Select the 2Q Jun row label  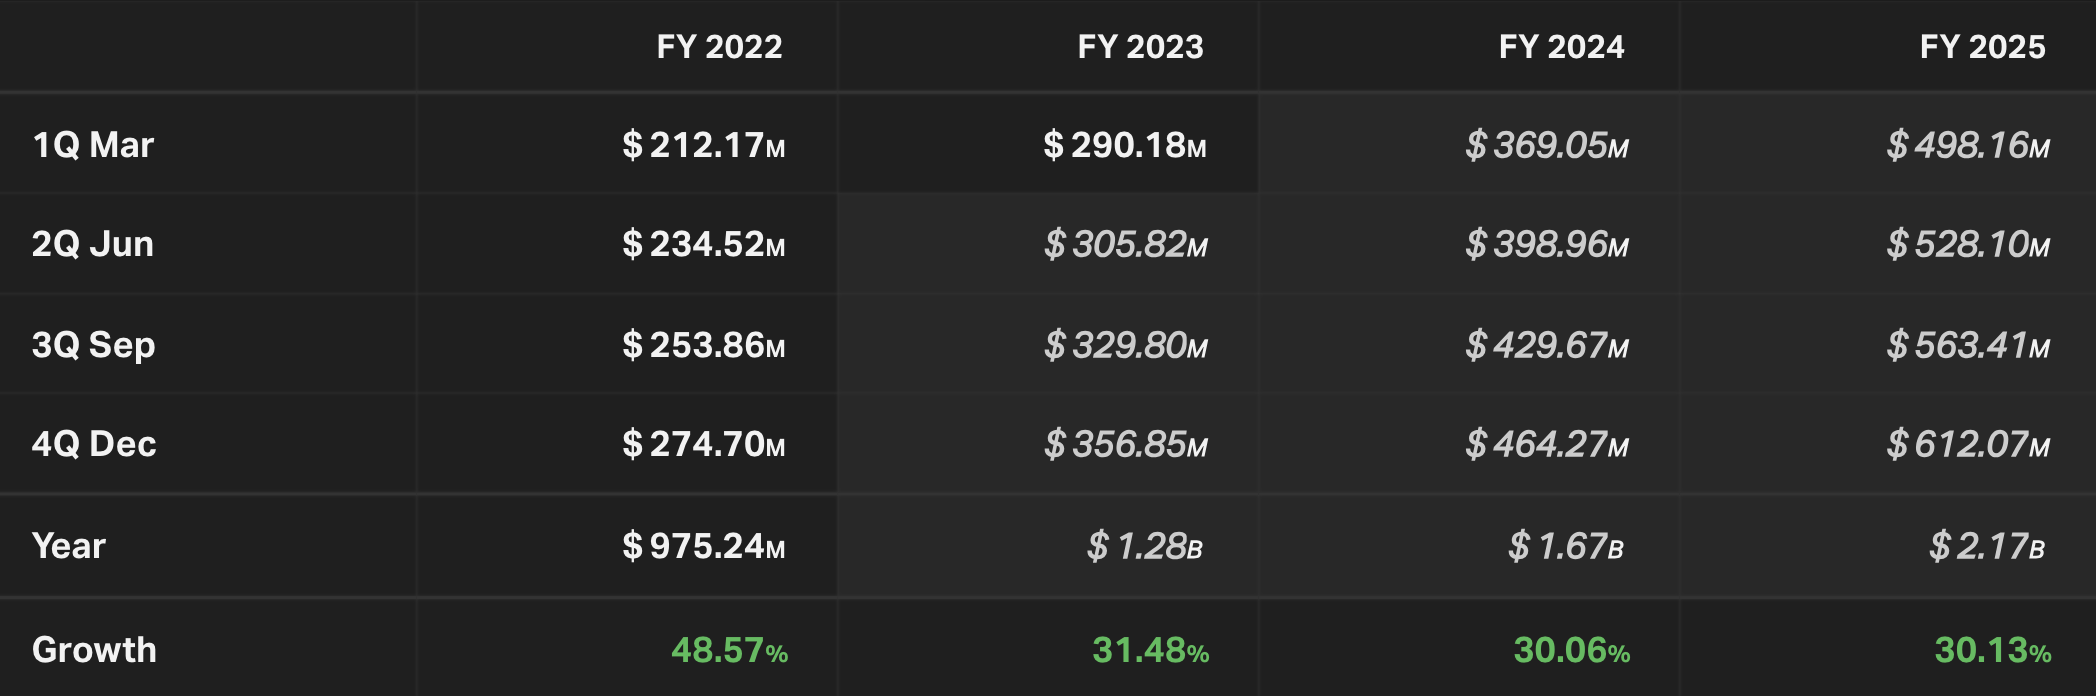93,244
